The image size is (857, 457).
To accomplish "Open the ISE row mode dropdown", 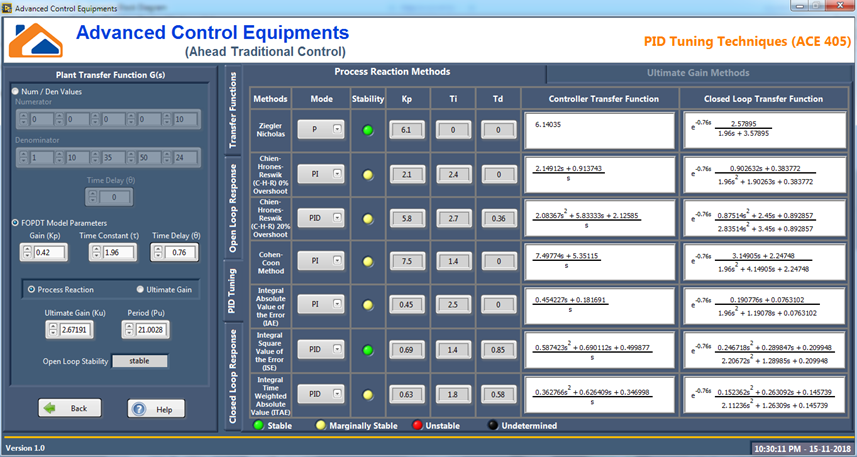I will tap(321, 349).
